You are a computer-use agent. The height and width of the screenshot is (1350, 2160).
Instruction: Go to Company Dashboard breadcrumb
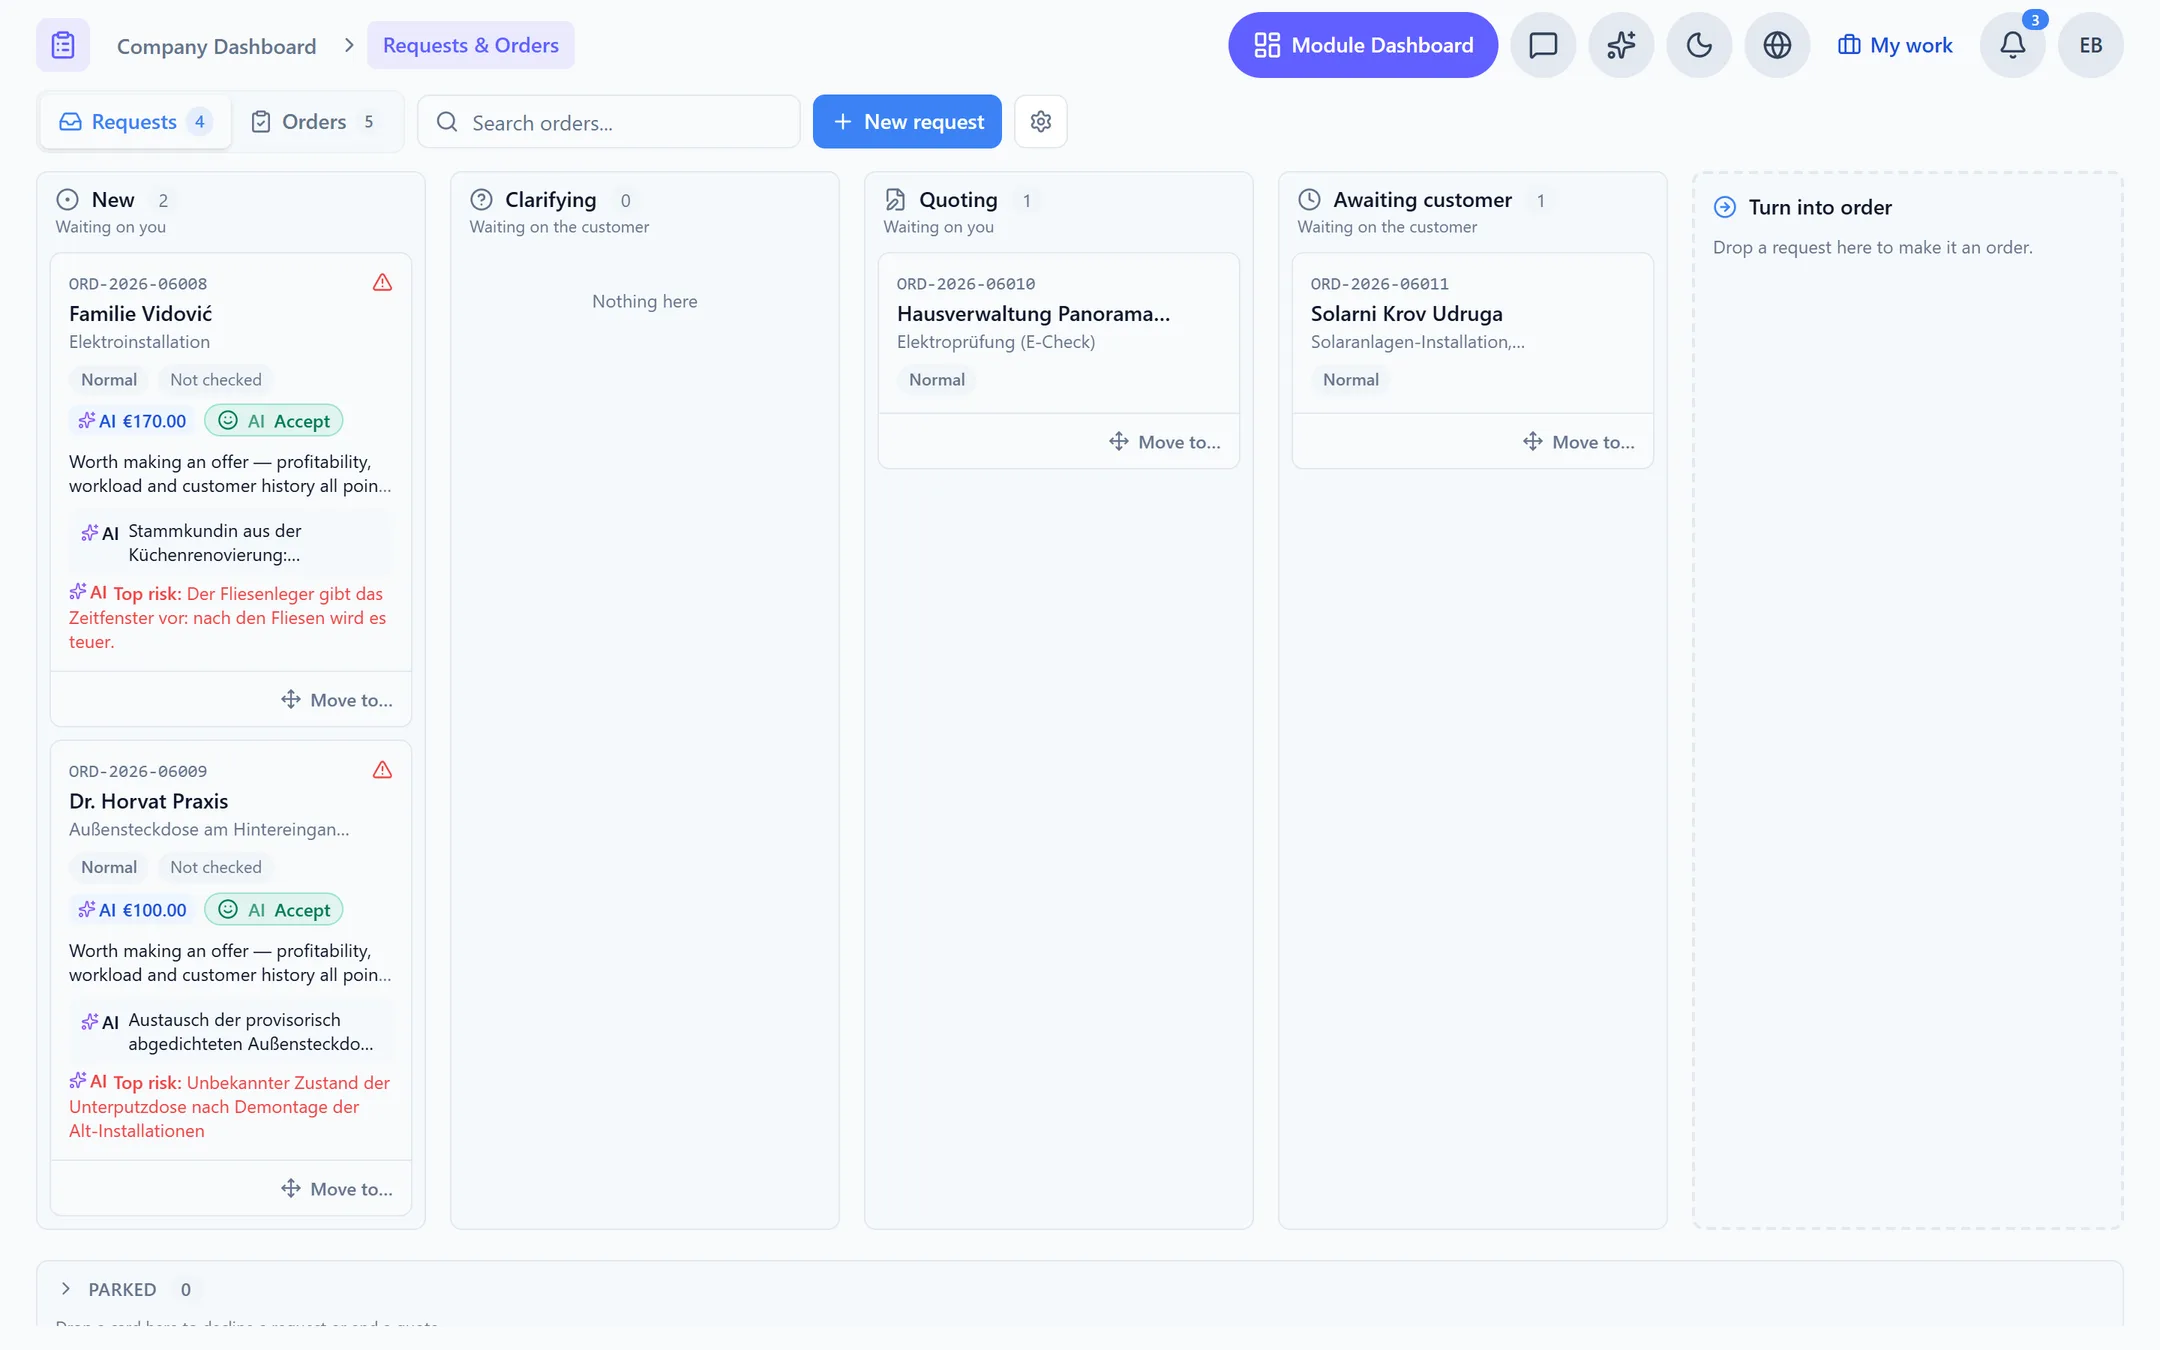[x=216, y=46]
